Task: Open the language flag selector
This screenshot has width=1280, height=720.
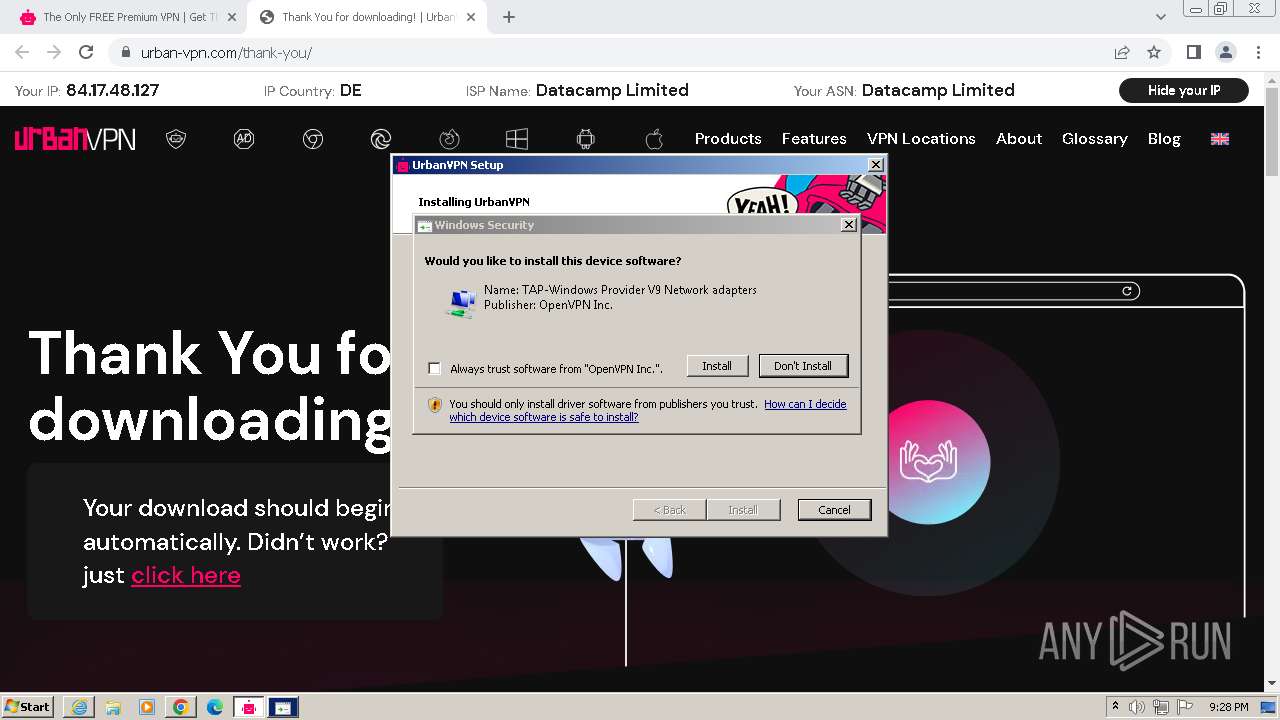Action: [x=1220, y=139]
